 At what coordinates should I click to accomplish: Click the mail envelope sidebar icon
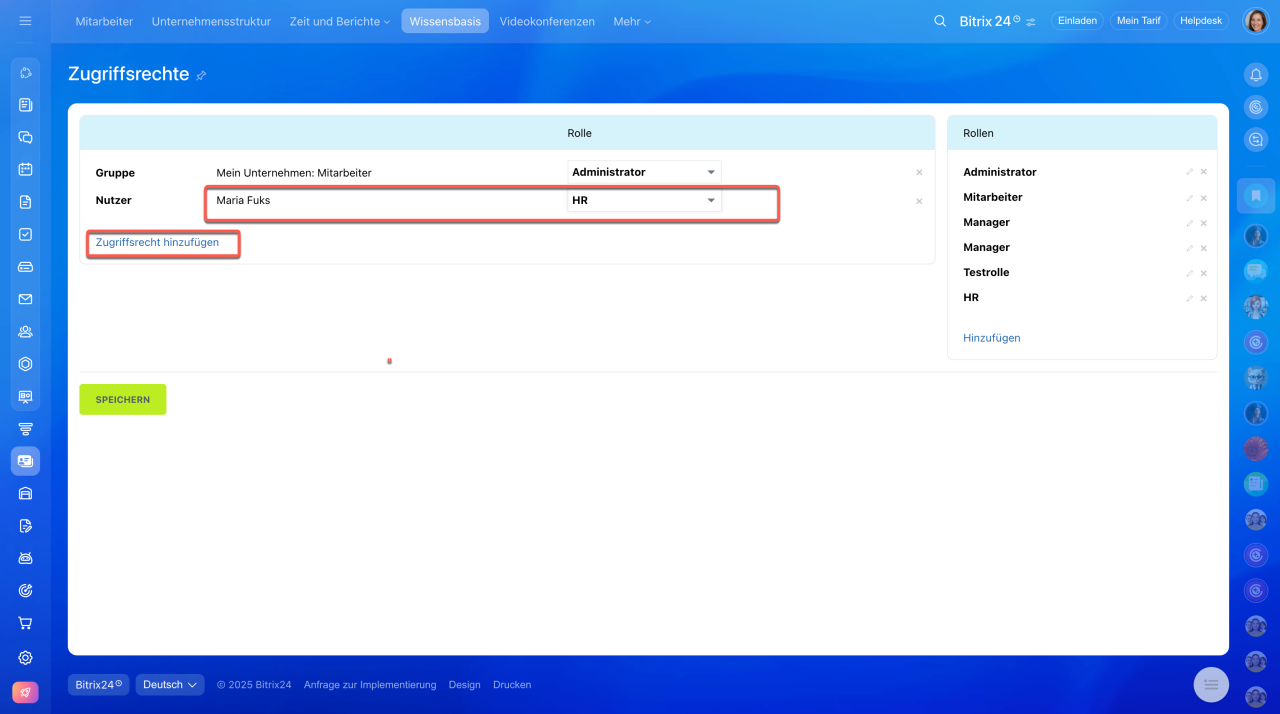26,299
